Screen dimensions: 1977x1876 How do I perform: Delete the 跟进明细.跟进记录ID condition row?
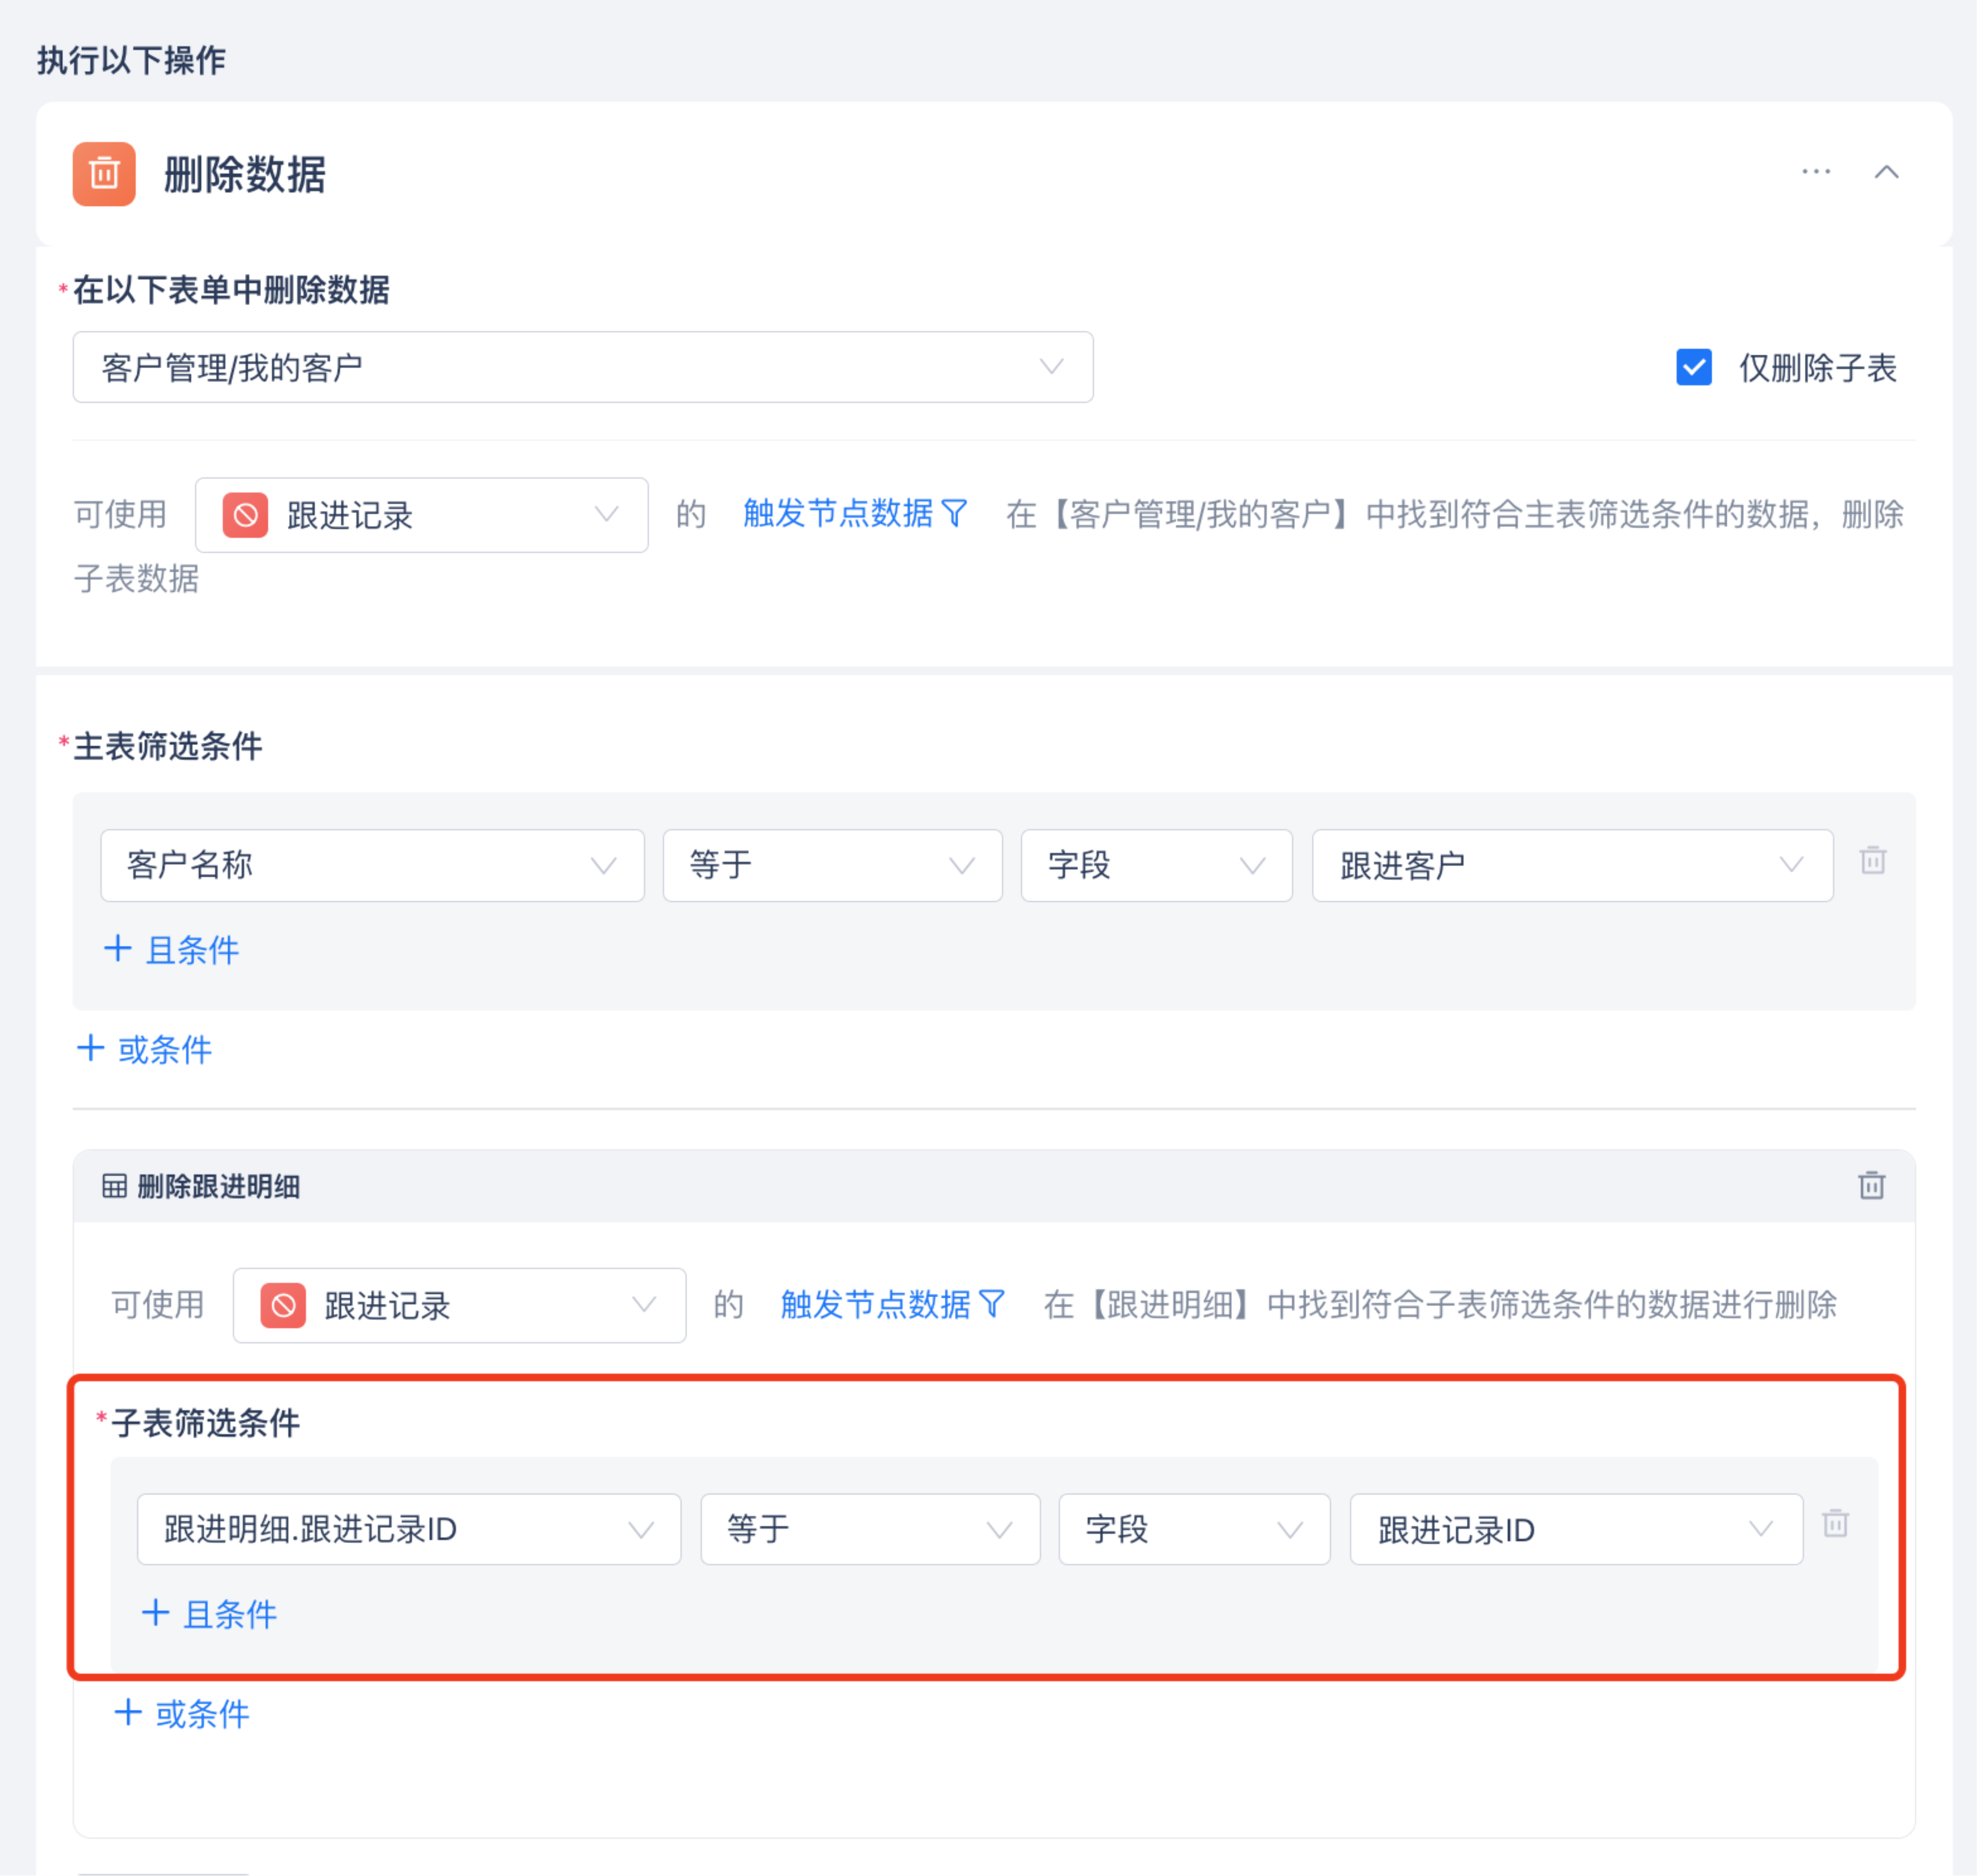click(x=1835, y=1523)
